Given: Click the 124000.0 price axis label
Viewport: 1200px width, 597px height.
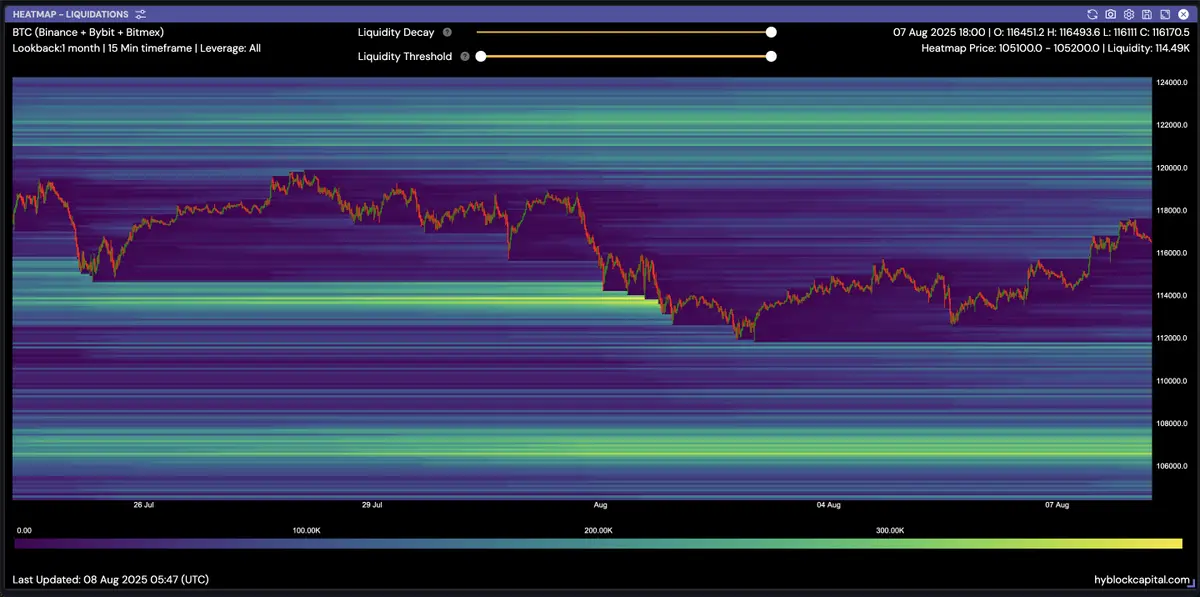Looking at the screenshot, I should click(1171, 83).
